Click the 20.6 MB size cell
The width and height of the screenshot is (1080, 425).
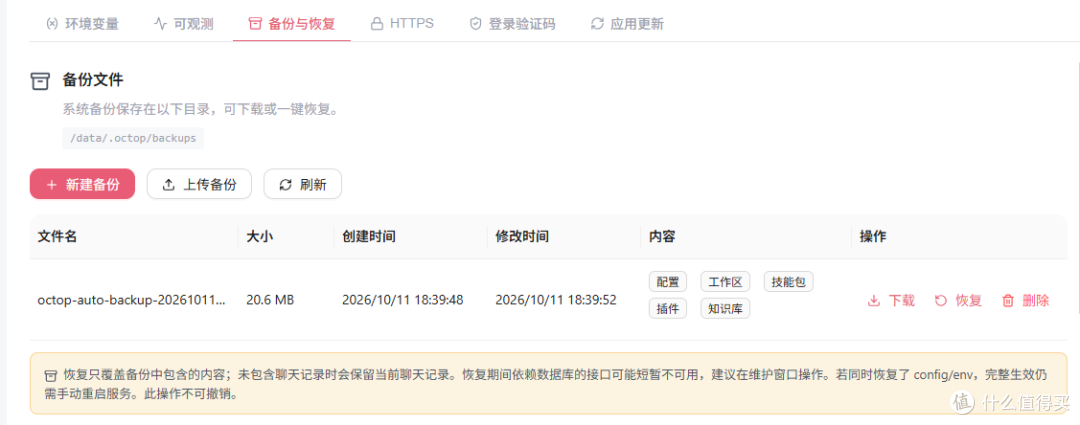click(269, 300)
